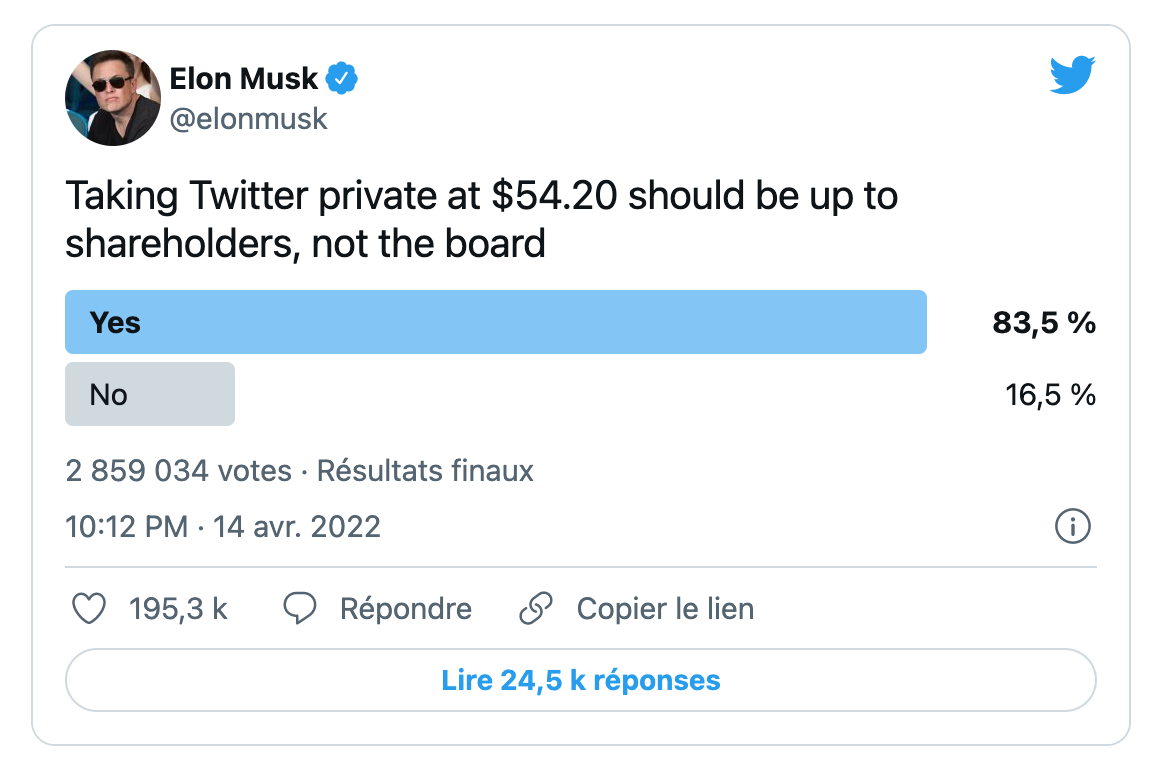Open the @elonmusk handle link
1170x772 pixels.
(248, 119)
